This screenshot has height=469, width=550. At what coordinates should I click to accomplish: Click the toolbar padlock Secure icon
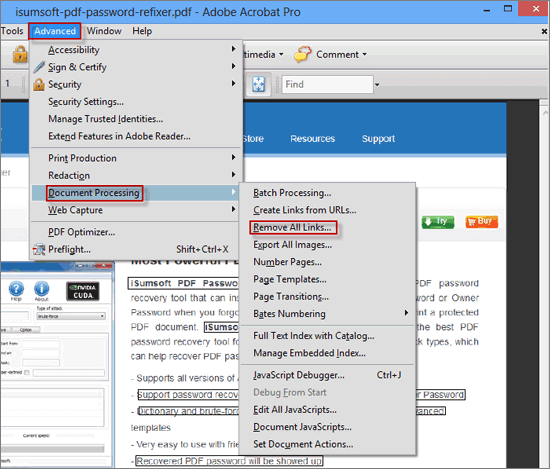20,54
